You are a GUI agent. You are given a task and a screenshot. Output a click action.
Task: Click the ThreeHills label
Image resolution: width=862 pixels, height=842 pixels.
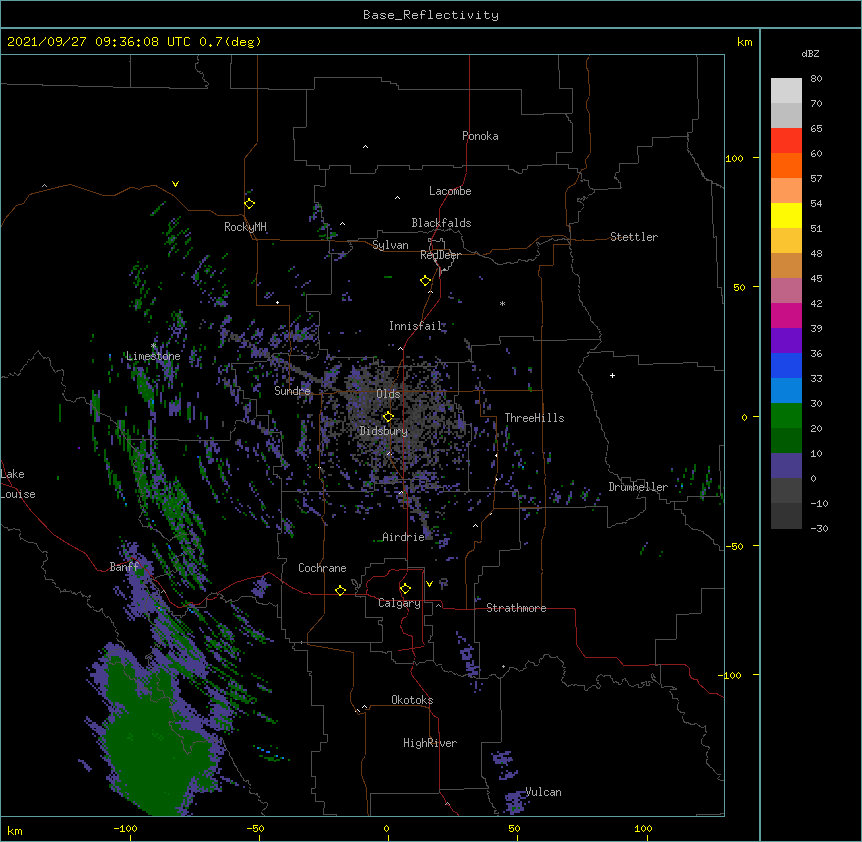click(x=534, y=418)
